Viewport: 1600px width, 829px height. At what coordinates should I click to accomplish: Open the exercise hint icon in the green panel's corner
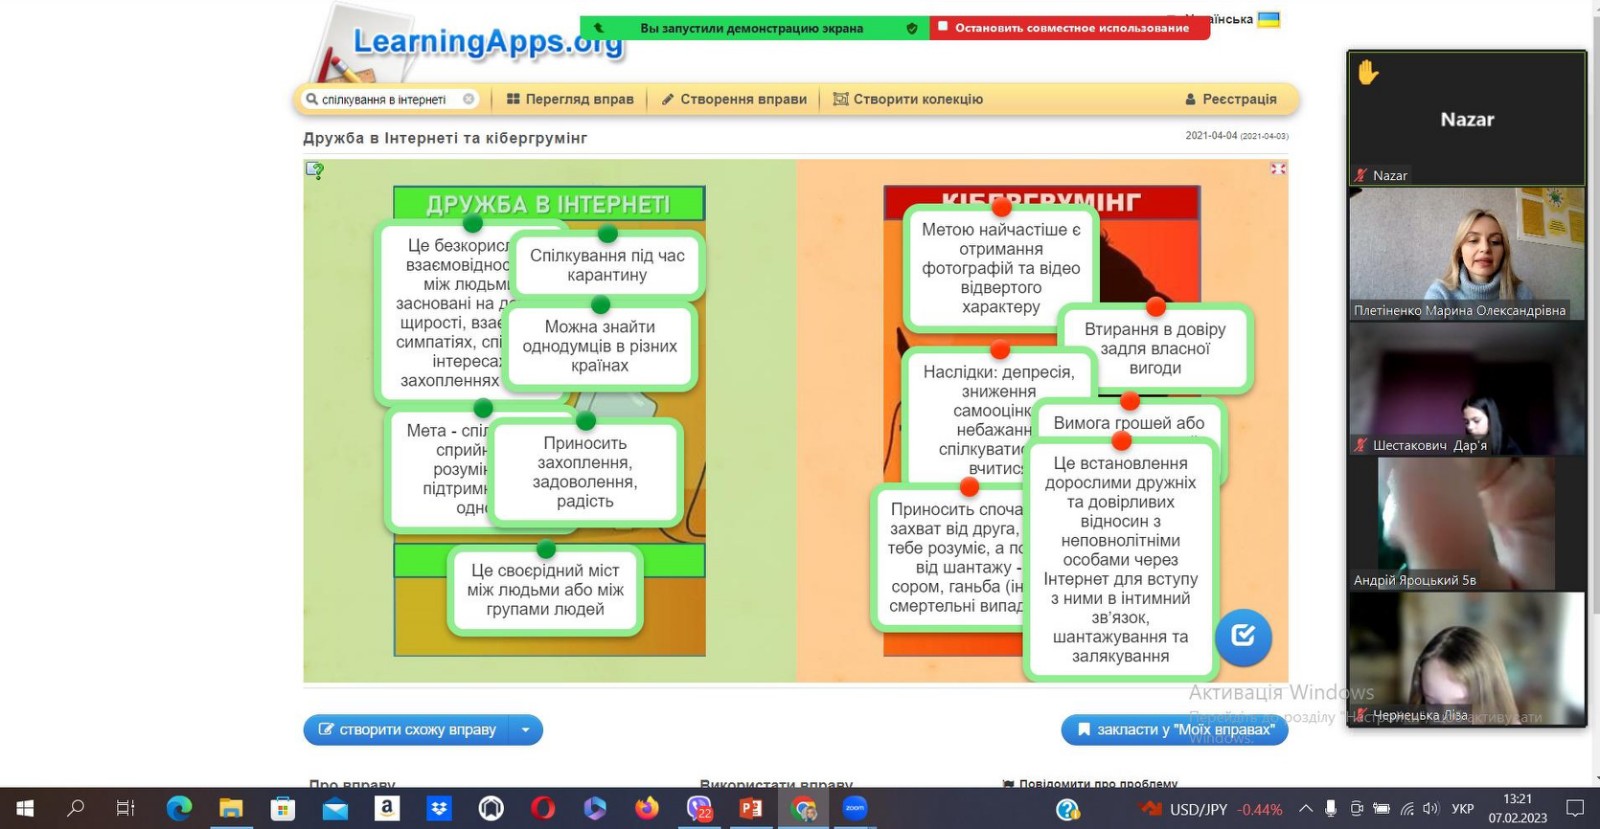(315, 171)
